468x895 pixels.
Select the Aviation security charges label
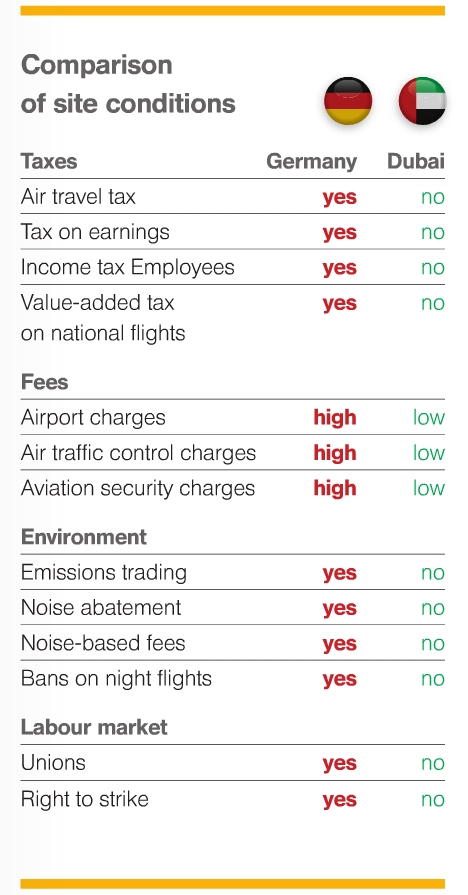138,489
